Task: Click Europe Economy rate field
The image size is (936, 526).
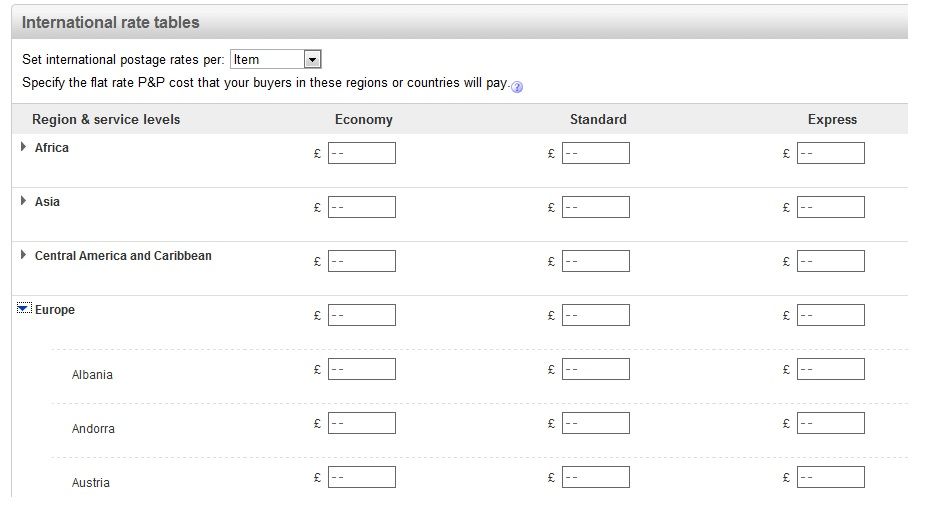Action: tap(361, 315)
